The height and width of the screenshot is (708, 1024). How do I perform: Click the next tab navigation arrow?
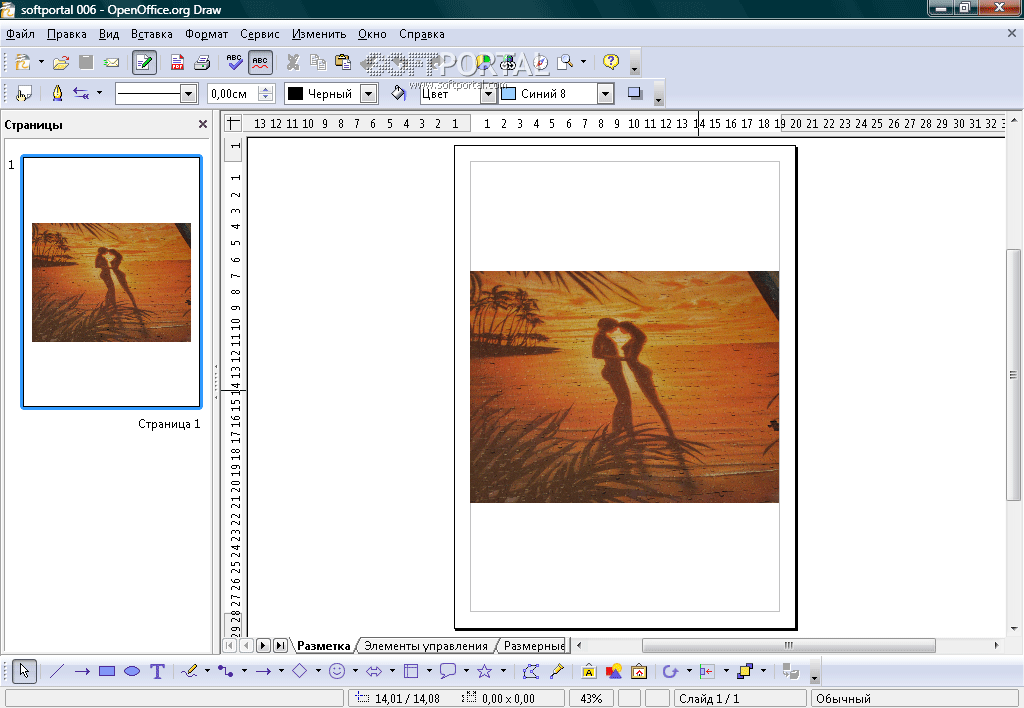point(263,645)
